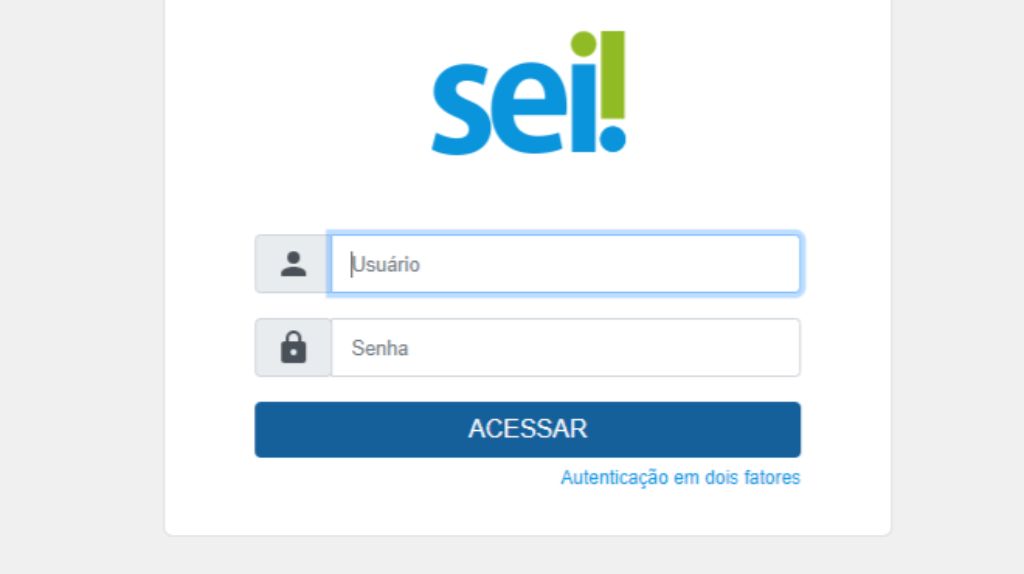
Task: Click the padlock password icon
Action: 293,347
